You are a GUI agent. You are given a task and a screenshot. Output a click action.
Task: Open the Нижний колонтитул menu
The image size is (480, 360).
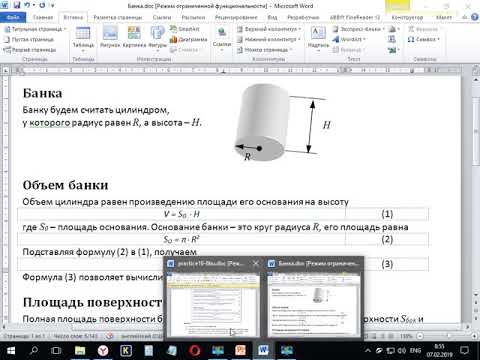(269, 39)
